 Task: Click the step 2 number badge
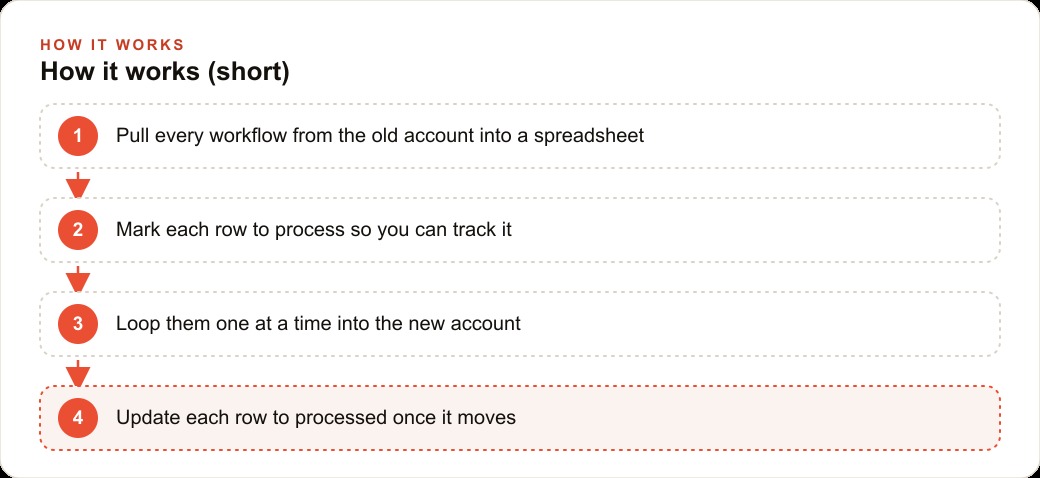pos(78,230)
